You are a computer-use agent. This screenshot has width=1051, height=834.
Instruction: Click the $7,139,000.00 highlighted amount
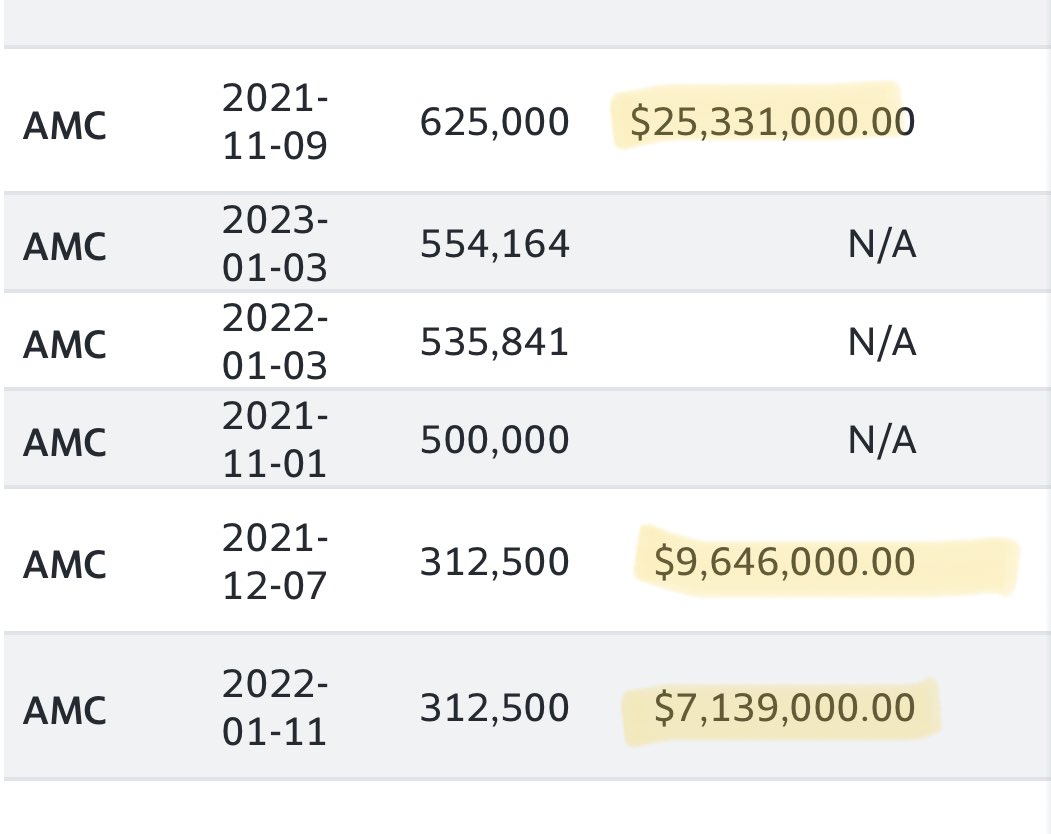coord(784,708)
